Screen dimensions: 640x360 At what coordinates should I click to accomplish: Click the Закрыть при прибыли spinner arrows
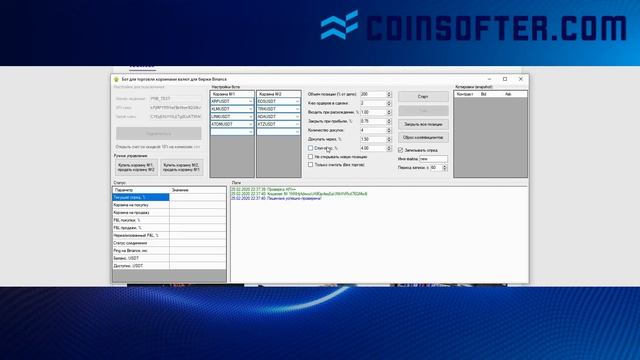coord(389,121)
